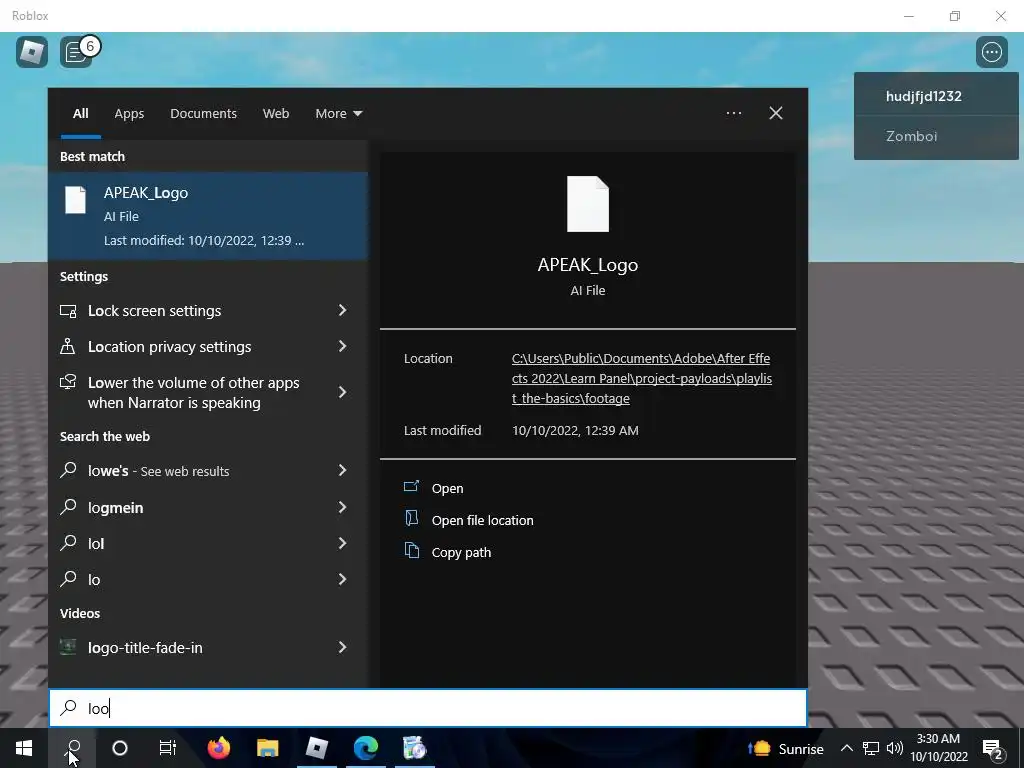Screen dimensions: 1024x768
Task: Click the large APEAK_Logo file icon
Action: pos(588,204)
